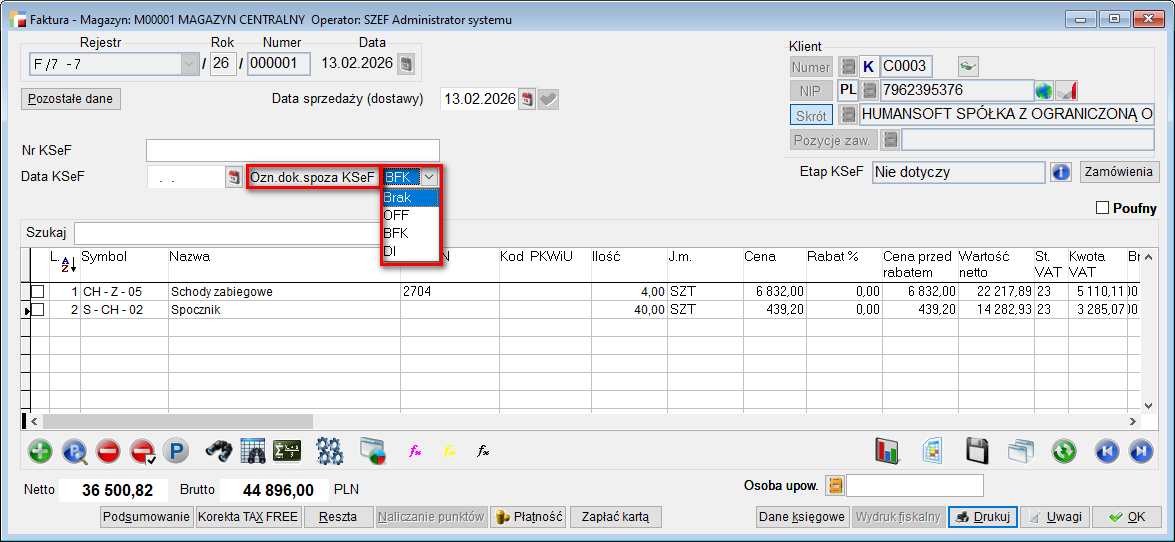
Task: Select OFF from the dropdown list
Action: [x=397, y=215]
